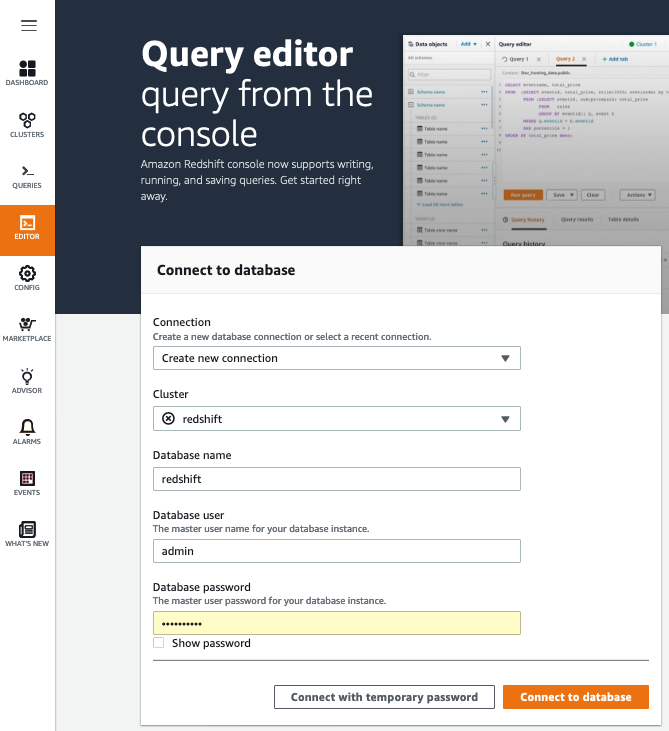The image size is (669, 731).
Task: Focus the Database password field
Action: pos(336,623)
